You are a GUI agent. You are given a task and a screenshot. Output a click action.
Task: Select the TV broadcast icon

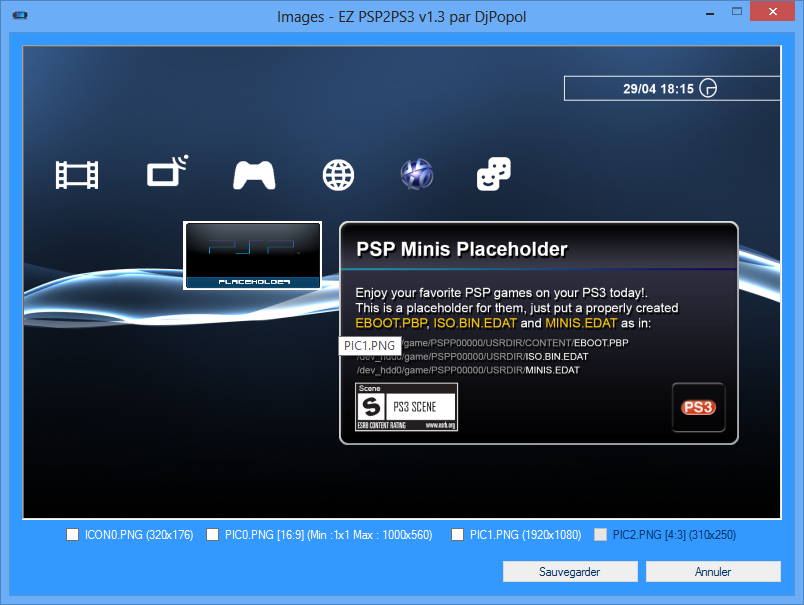coord(168,171)
